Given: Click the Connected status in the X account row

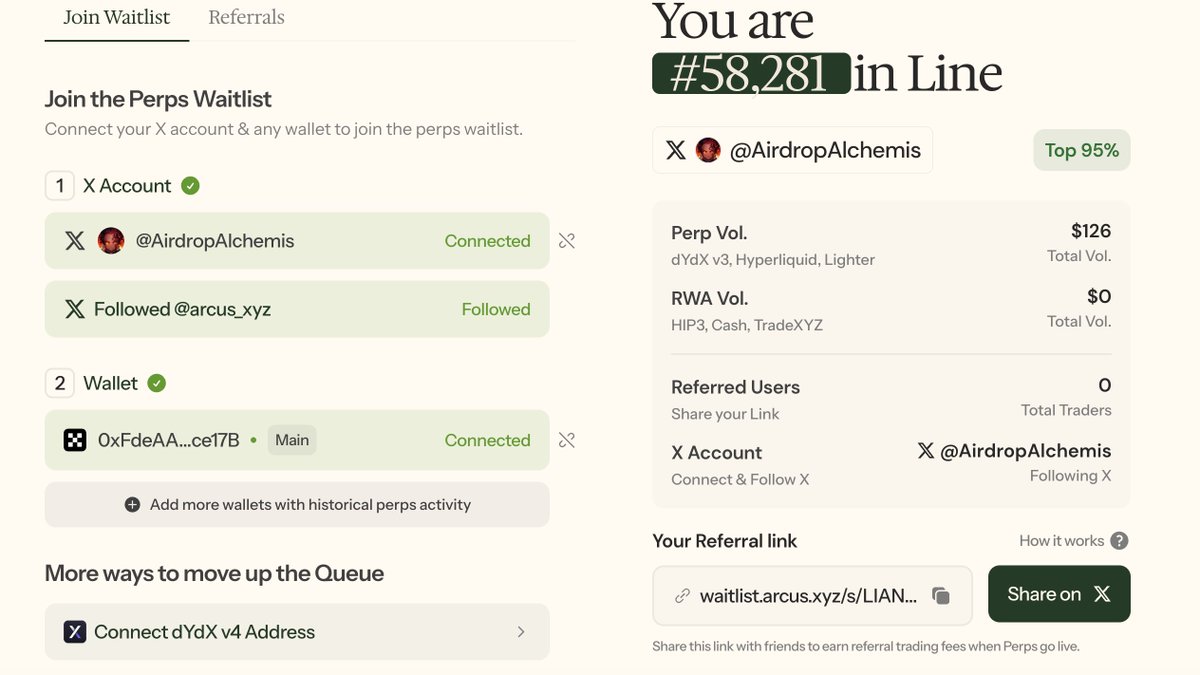Looking at the screenshot, I should [x=488, y=241].
